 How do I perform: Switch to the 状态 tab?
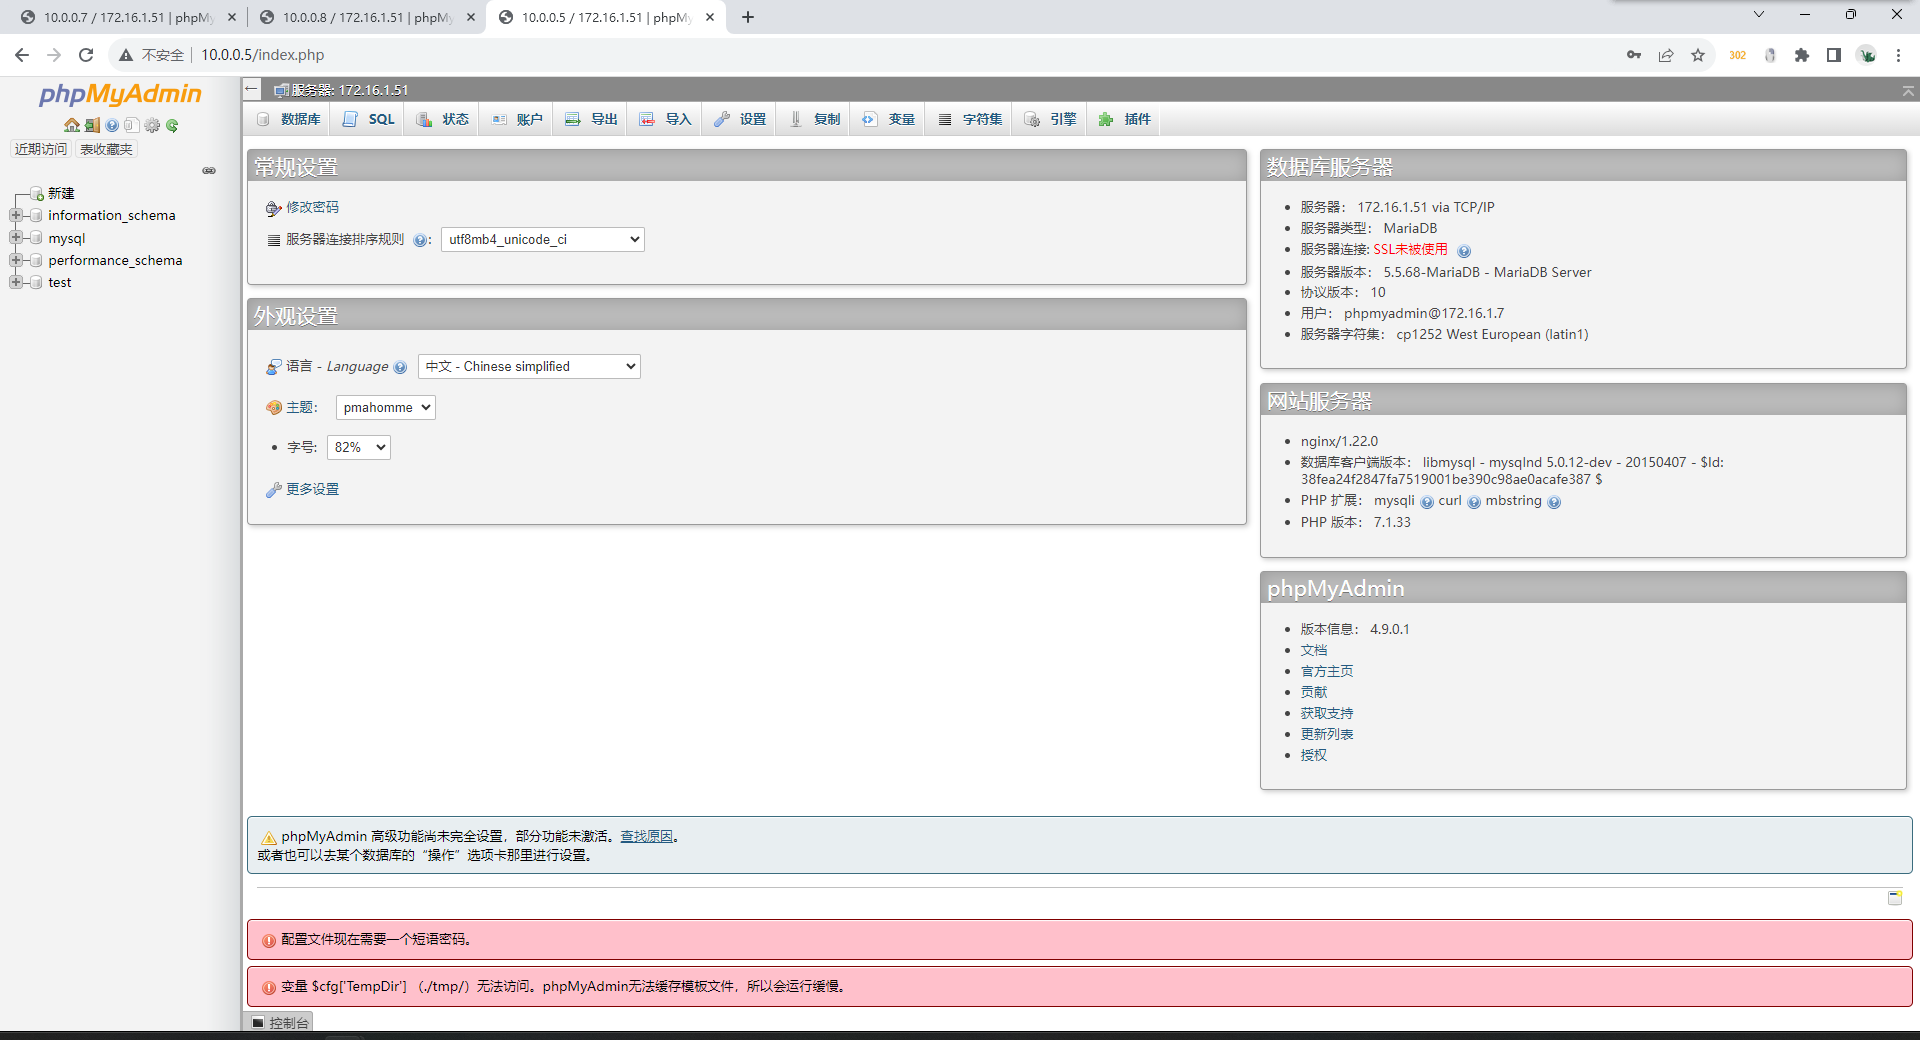(443, 119)
